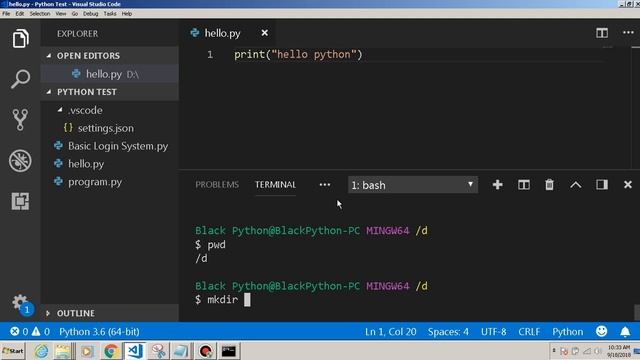640x360 pixels.
Task: Collapse the Python Test folder section
Action: click(109, 92)
